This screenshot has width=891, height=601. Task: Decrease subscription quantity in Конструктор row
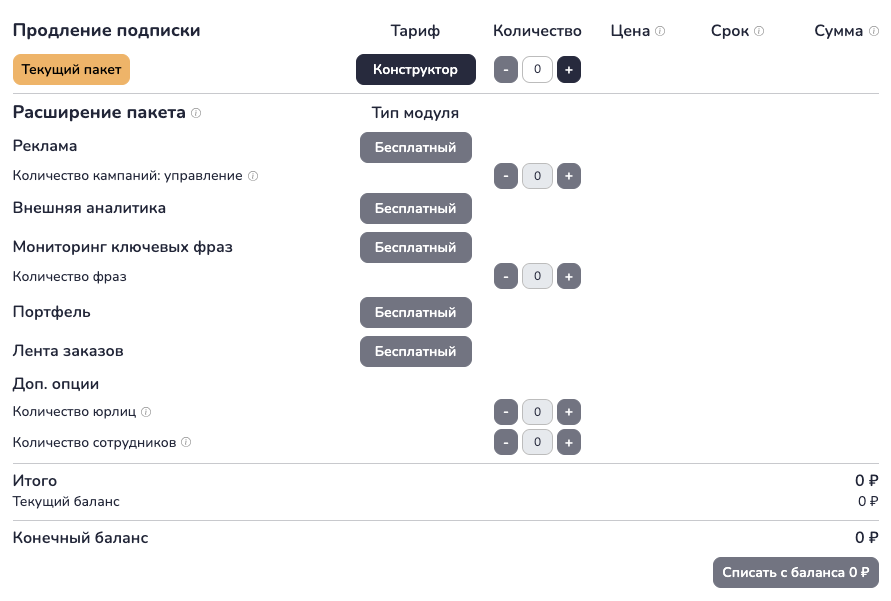(506, 69)
